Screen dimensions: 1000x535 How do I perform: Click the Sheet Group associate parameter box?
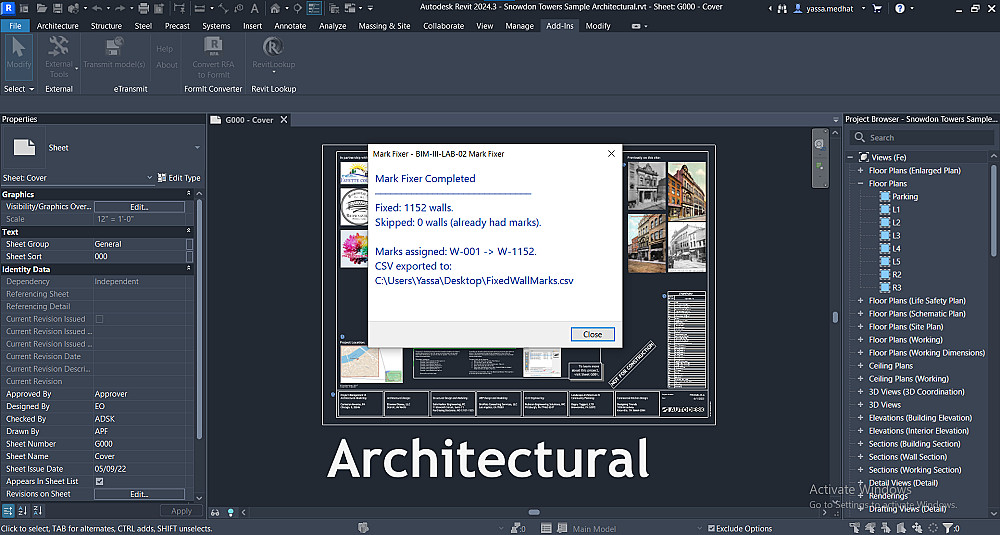point(189,244)
